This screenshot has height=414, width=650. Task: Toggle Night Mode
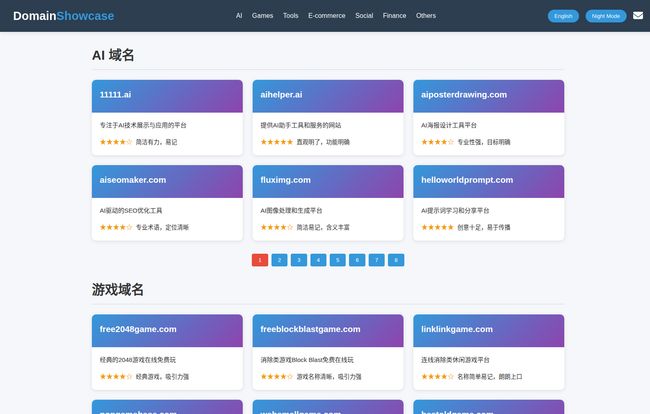[606, 16]
